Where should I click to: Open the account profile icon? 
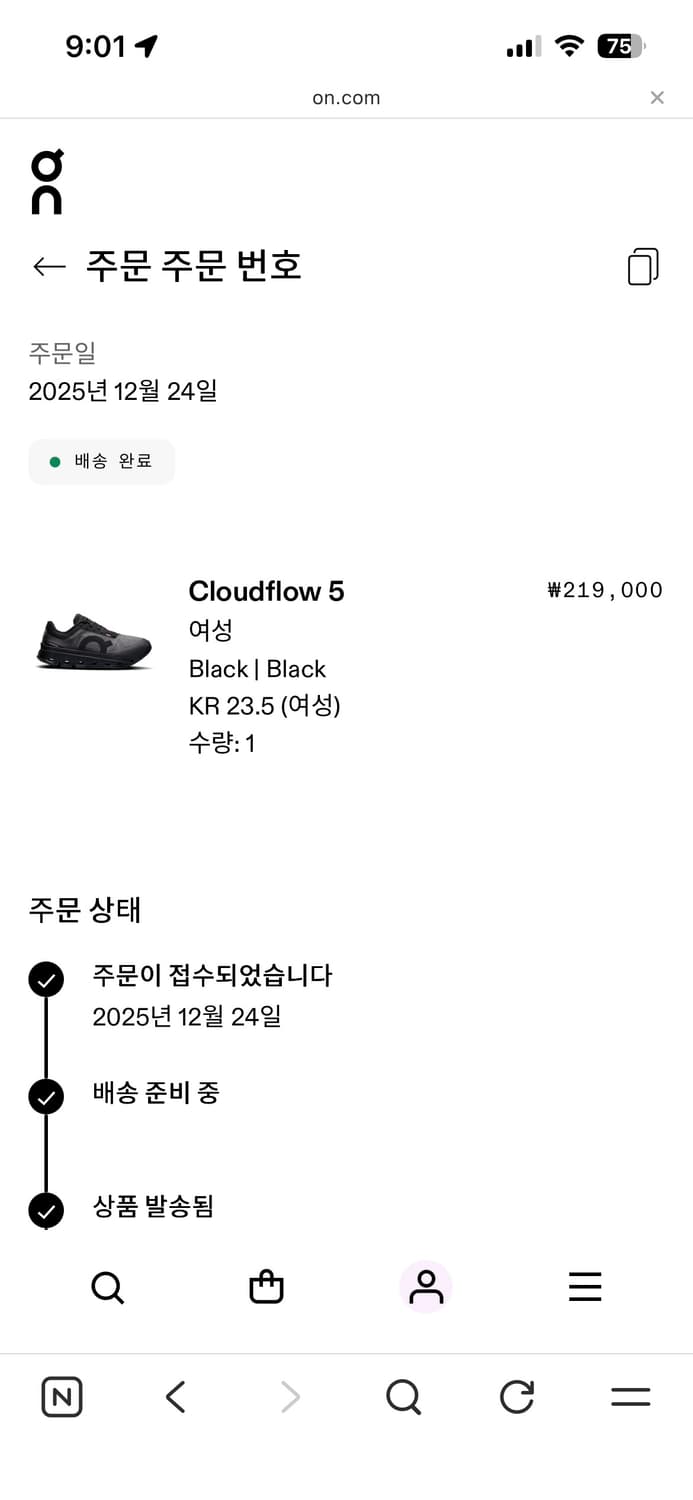tap(426, 1287)
